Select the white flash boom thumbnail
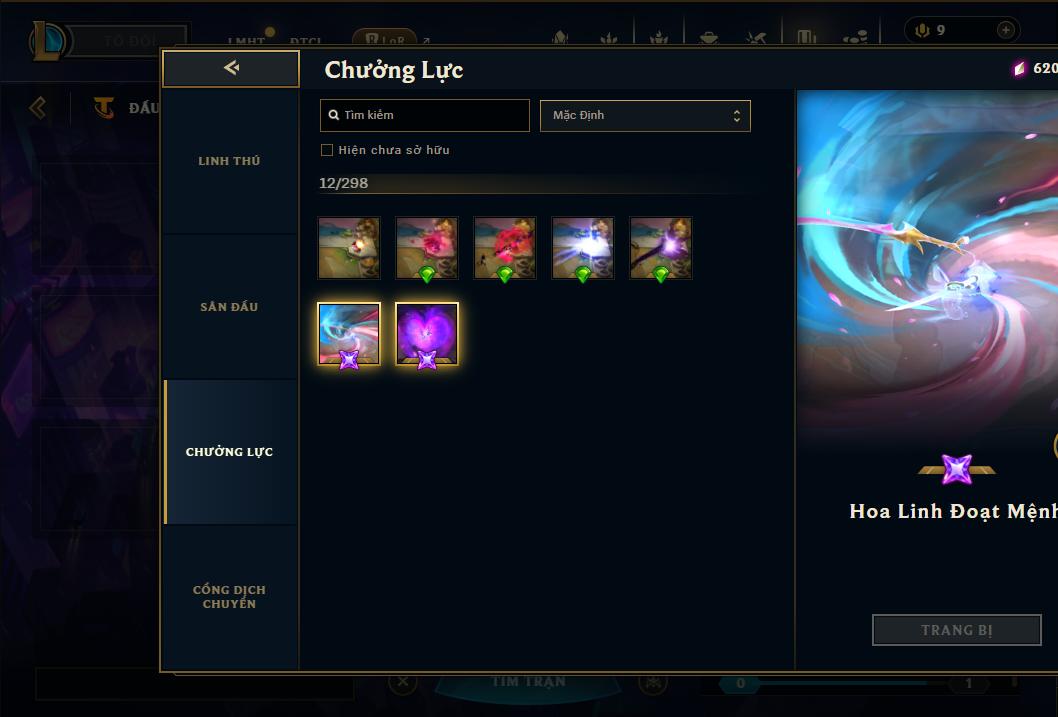This screenshot has height=717, width=1058. 582,248
